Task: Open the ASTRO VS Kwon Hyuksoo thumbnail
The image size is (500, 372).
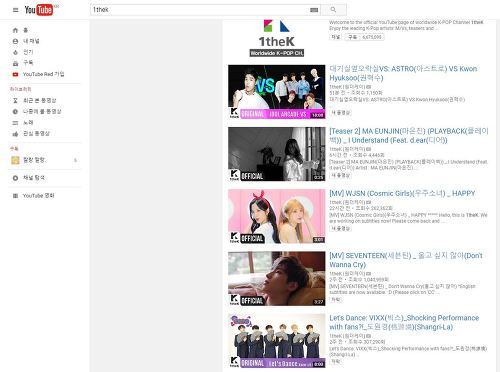Action: pyautogui.click(x=276, y=92)
